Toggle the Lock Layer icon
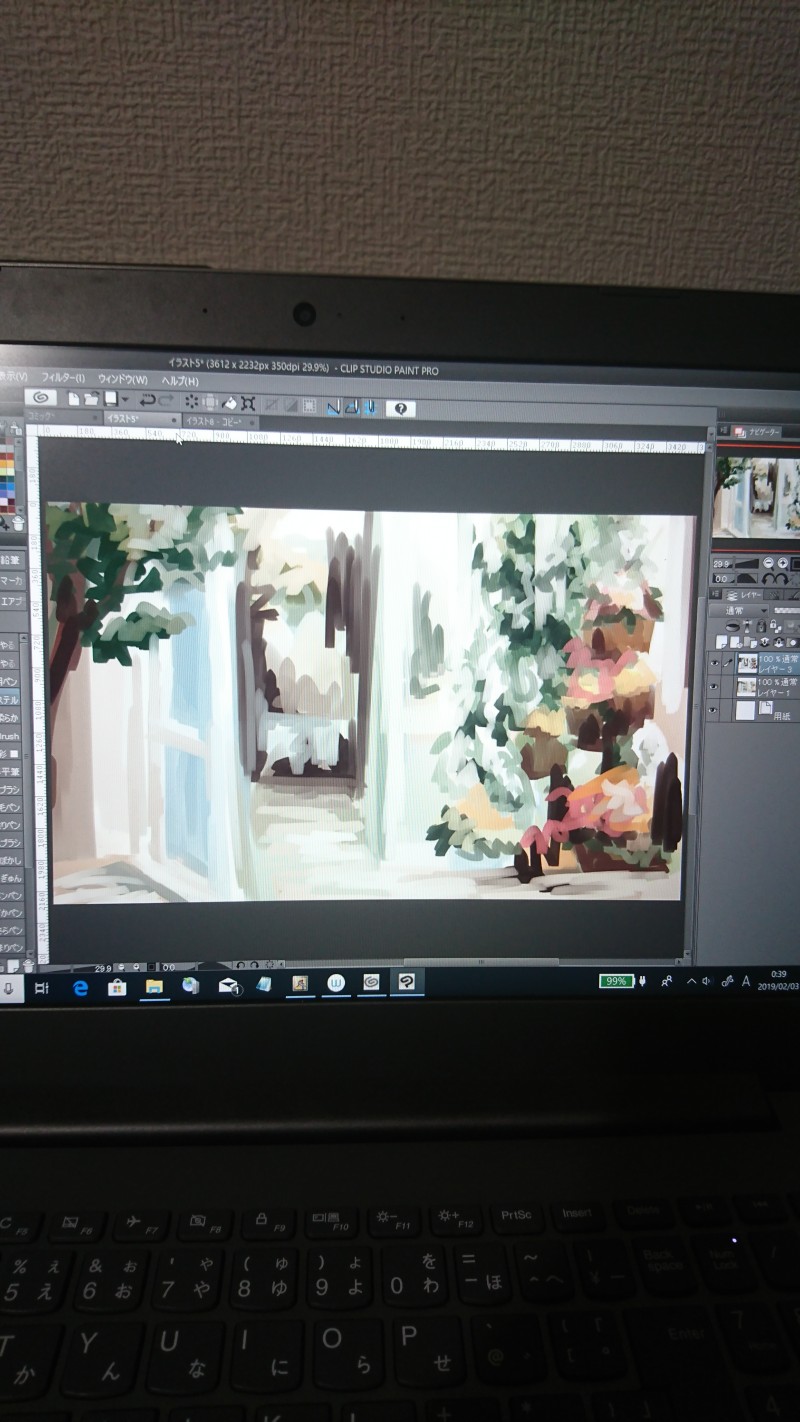Screen dimensions: 800x1422 point(761,626)
